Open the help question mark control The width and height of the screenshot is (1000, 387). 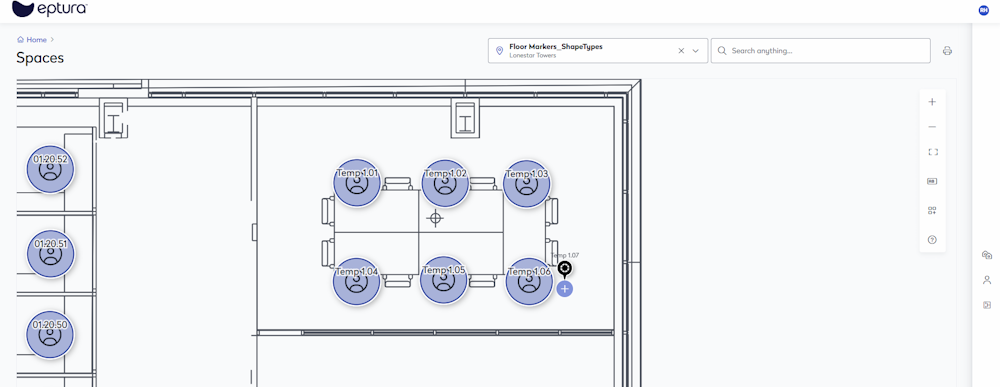pyautogui.click(x=932, y=240)
